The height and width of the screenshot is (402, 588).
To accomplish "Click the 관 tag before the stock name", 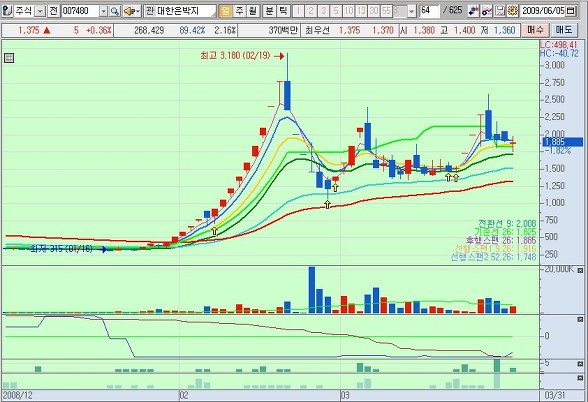I will point(150,11).
